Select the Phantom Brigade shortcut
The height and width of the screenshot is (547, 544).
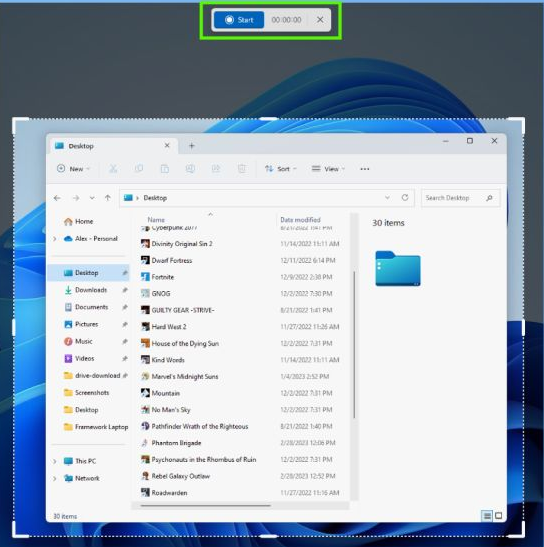coord(172,443)
